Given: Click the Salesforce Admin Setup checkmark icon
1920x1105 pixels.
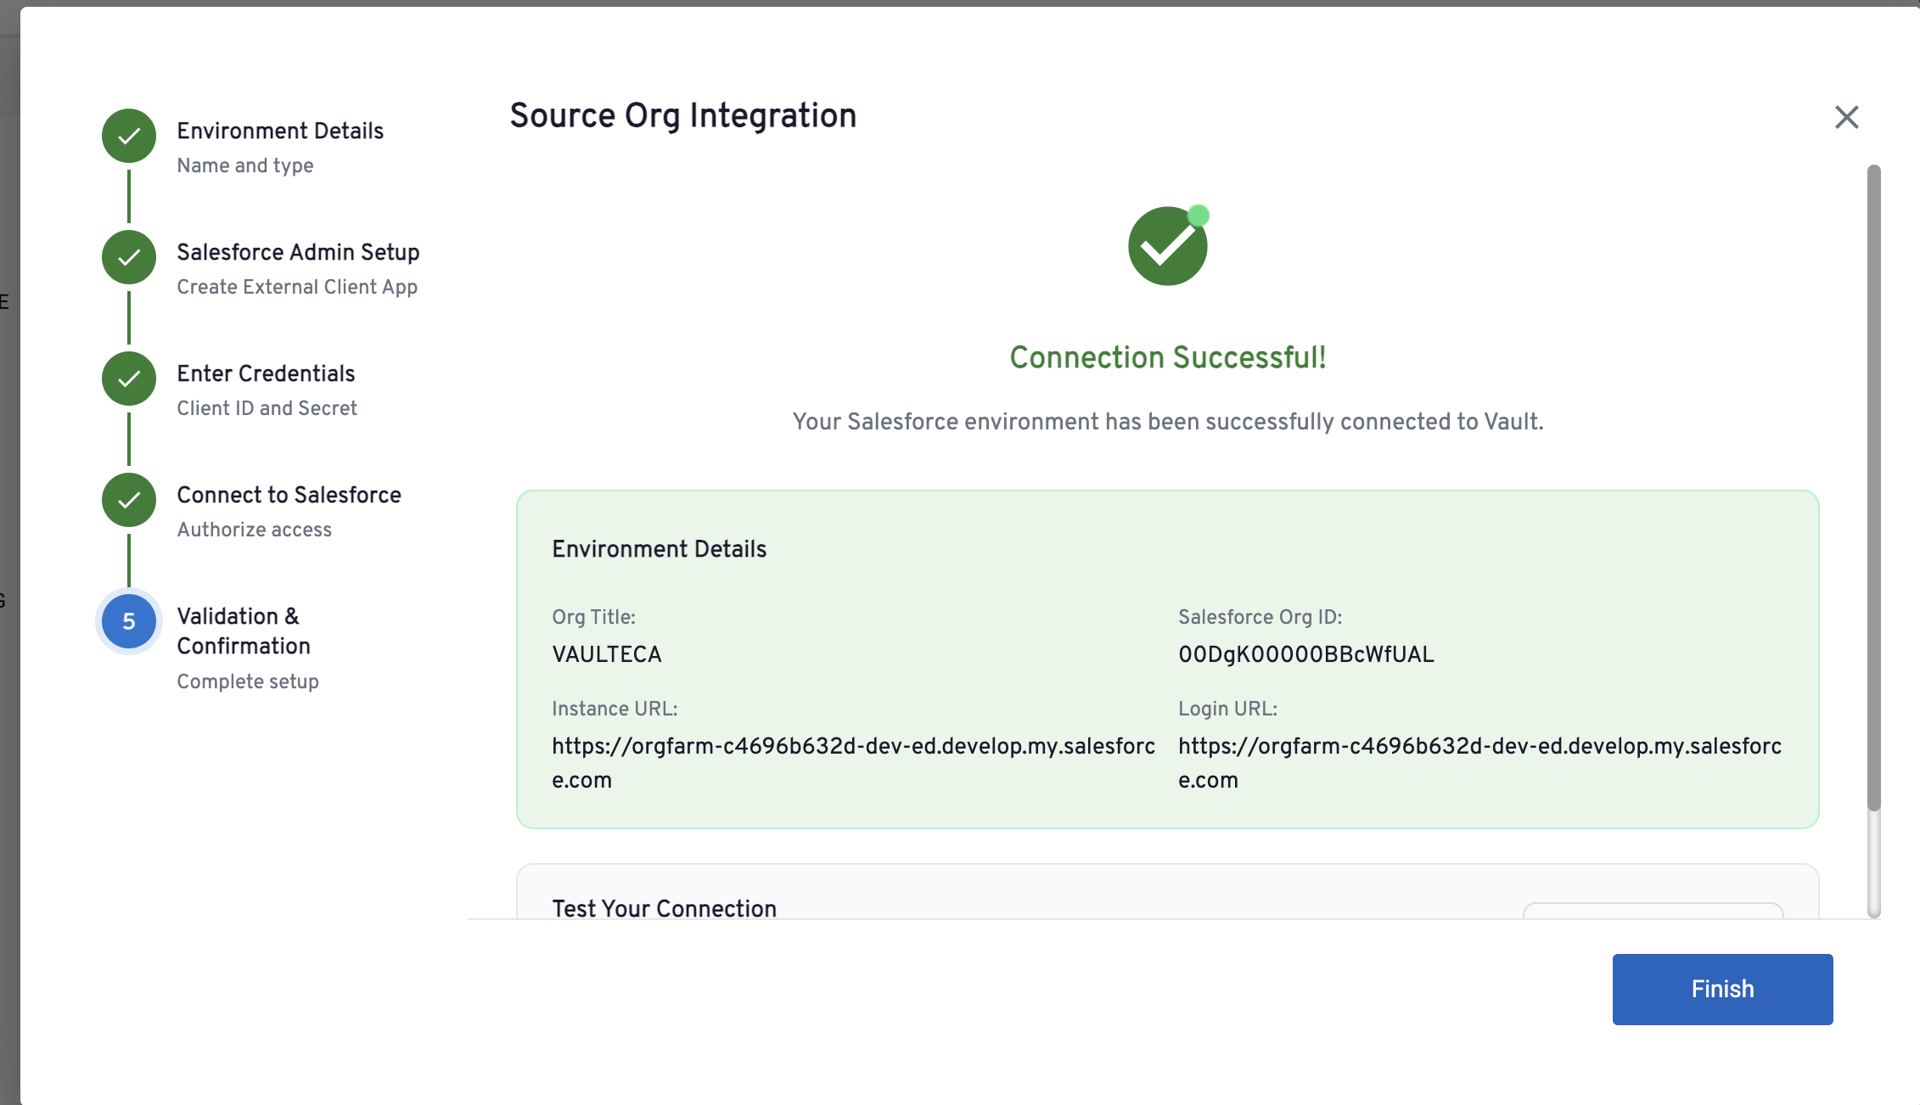Looking at the screenshot, I should click(x=129, y=257).
